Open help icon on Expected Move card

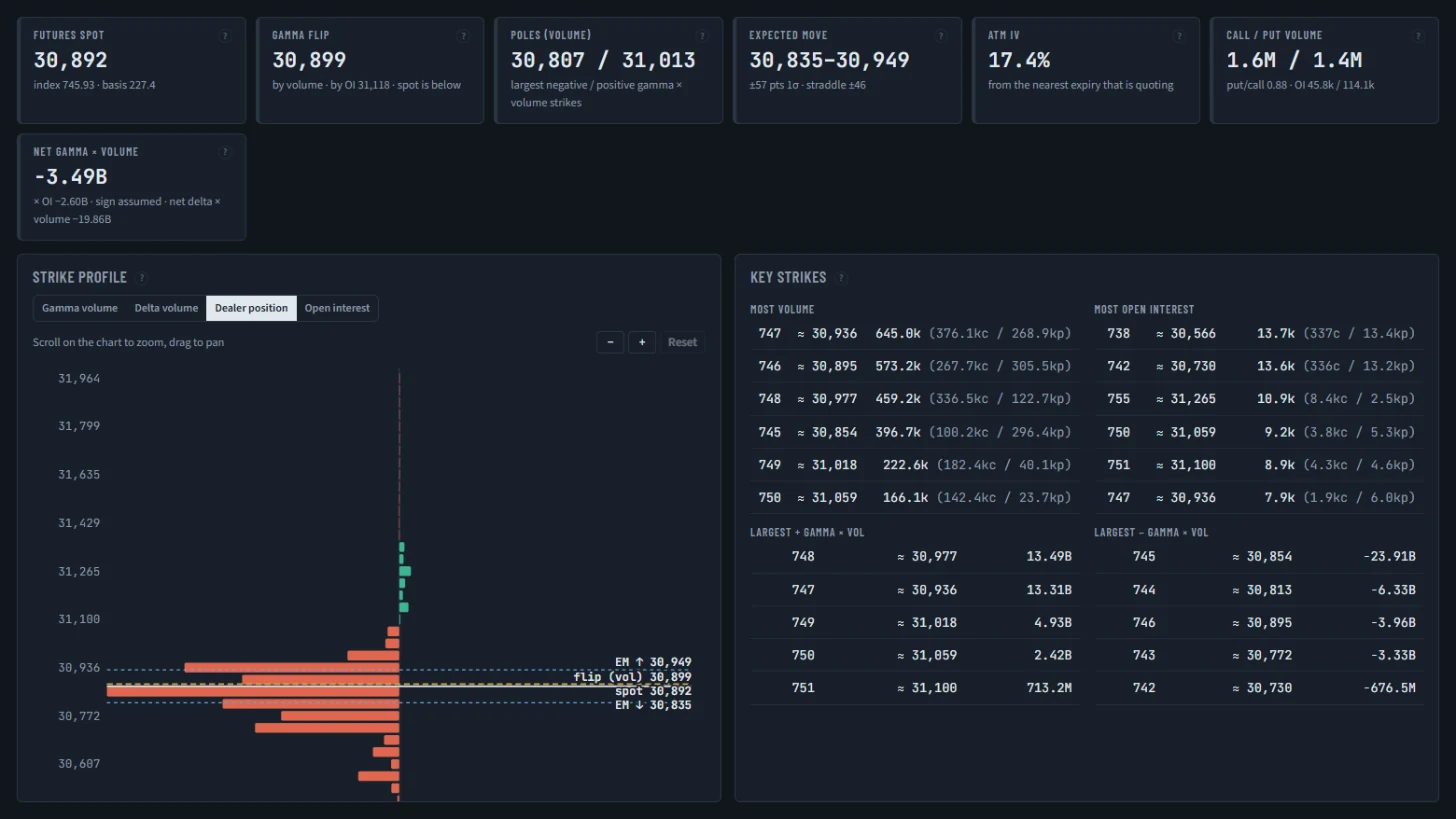941,36
